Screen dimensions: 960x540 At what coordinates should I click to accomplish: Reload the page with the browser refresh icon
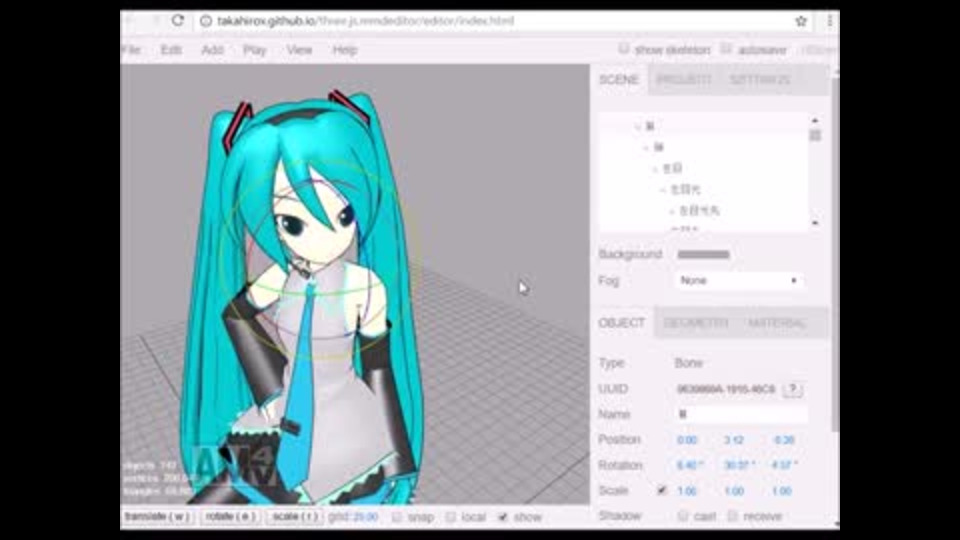[178, 21]
